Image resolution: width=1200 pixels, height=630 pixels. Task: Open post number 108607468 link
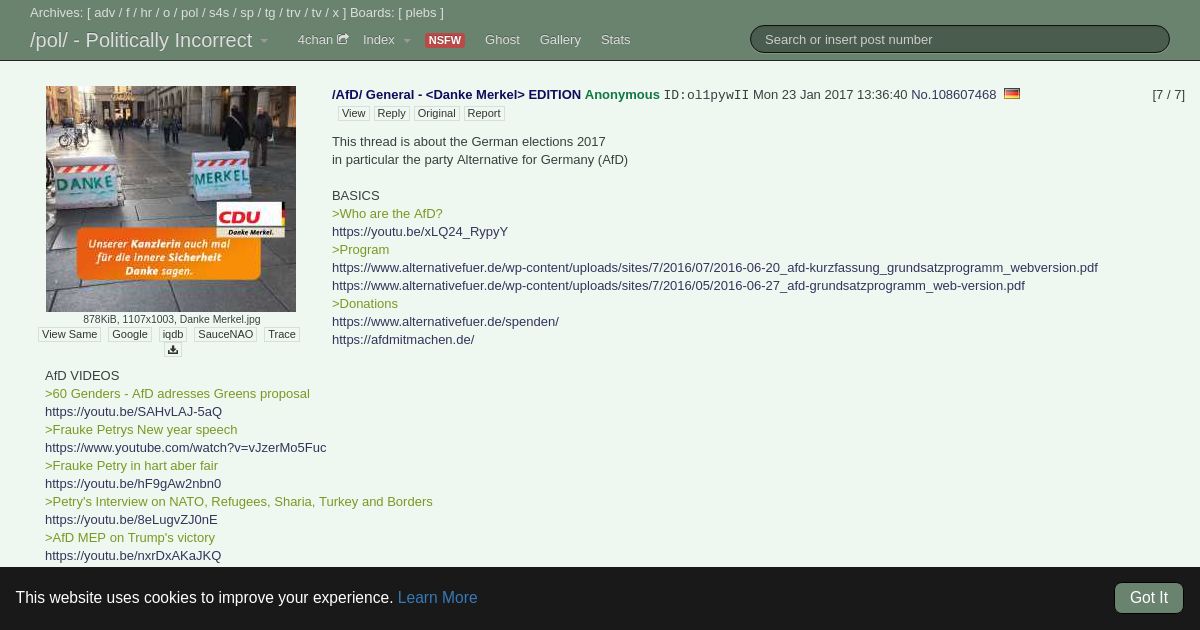coord(953,94)
